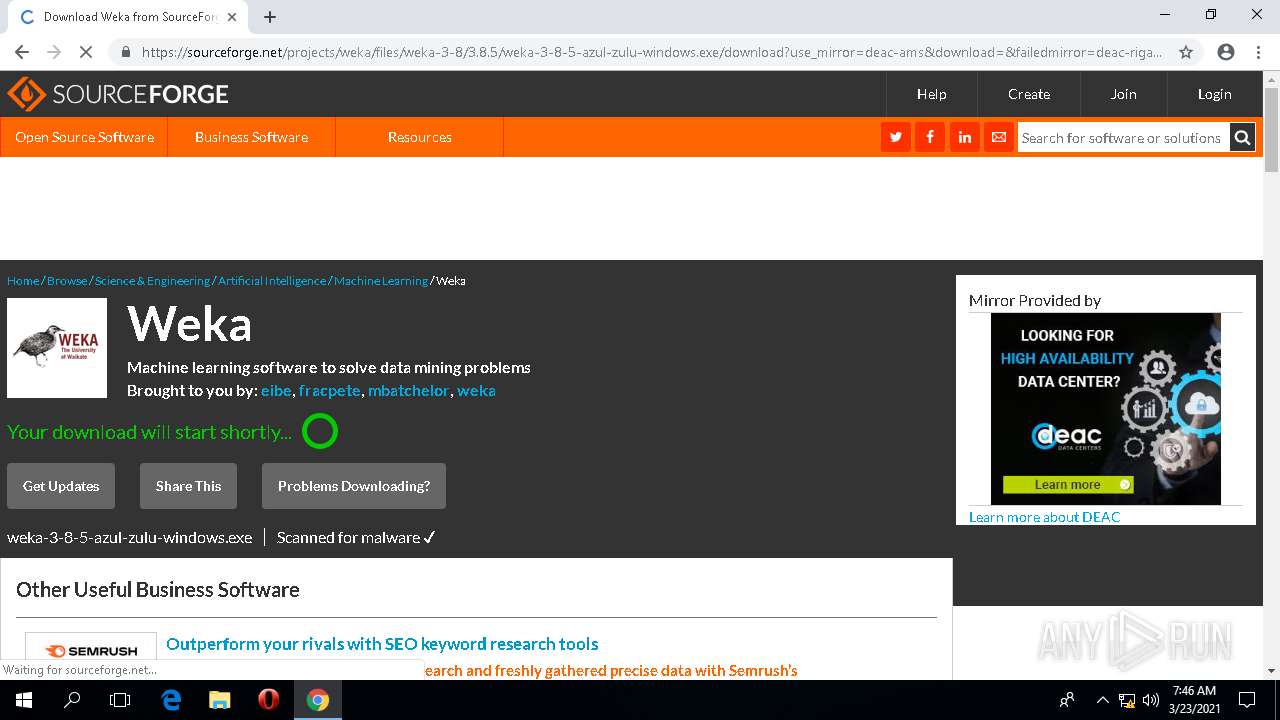Go to the Browse breadcrumb
Viewport: 1280px width, 720px height.
pyautogui.click(x=67, y=281)
